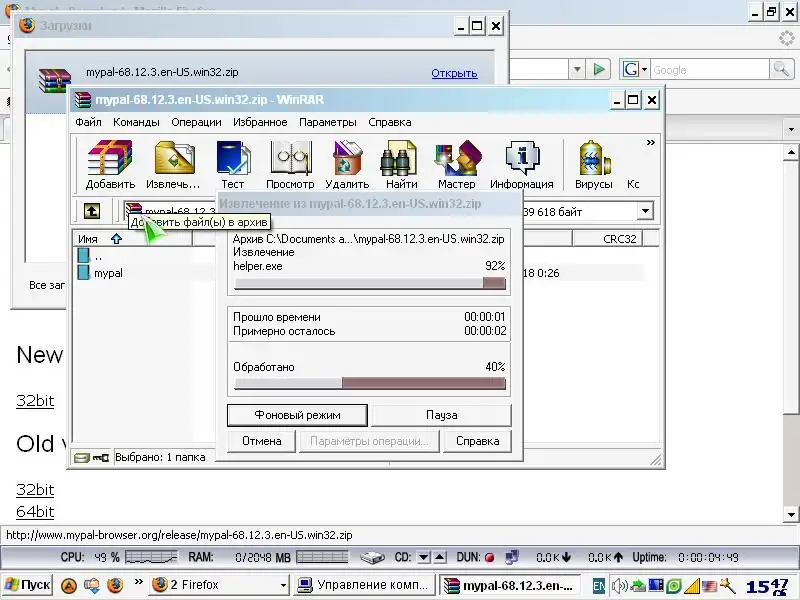Click the CD eject up-arrow button
800x600 pixels.
[x=440, y=558]
